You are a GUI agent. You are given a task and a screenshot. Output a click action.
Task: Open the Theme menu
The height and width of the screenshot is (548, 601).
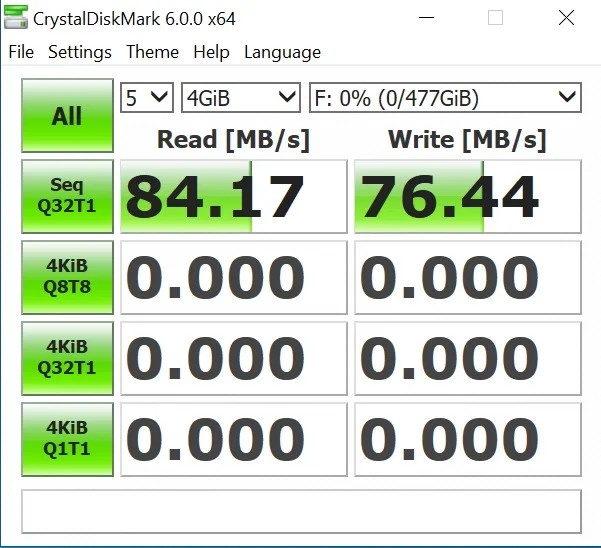(x=153, y=52)
